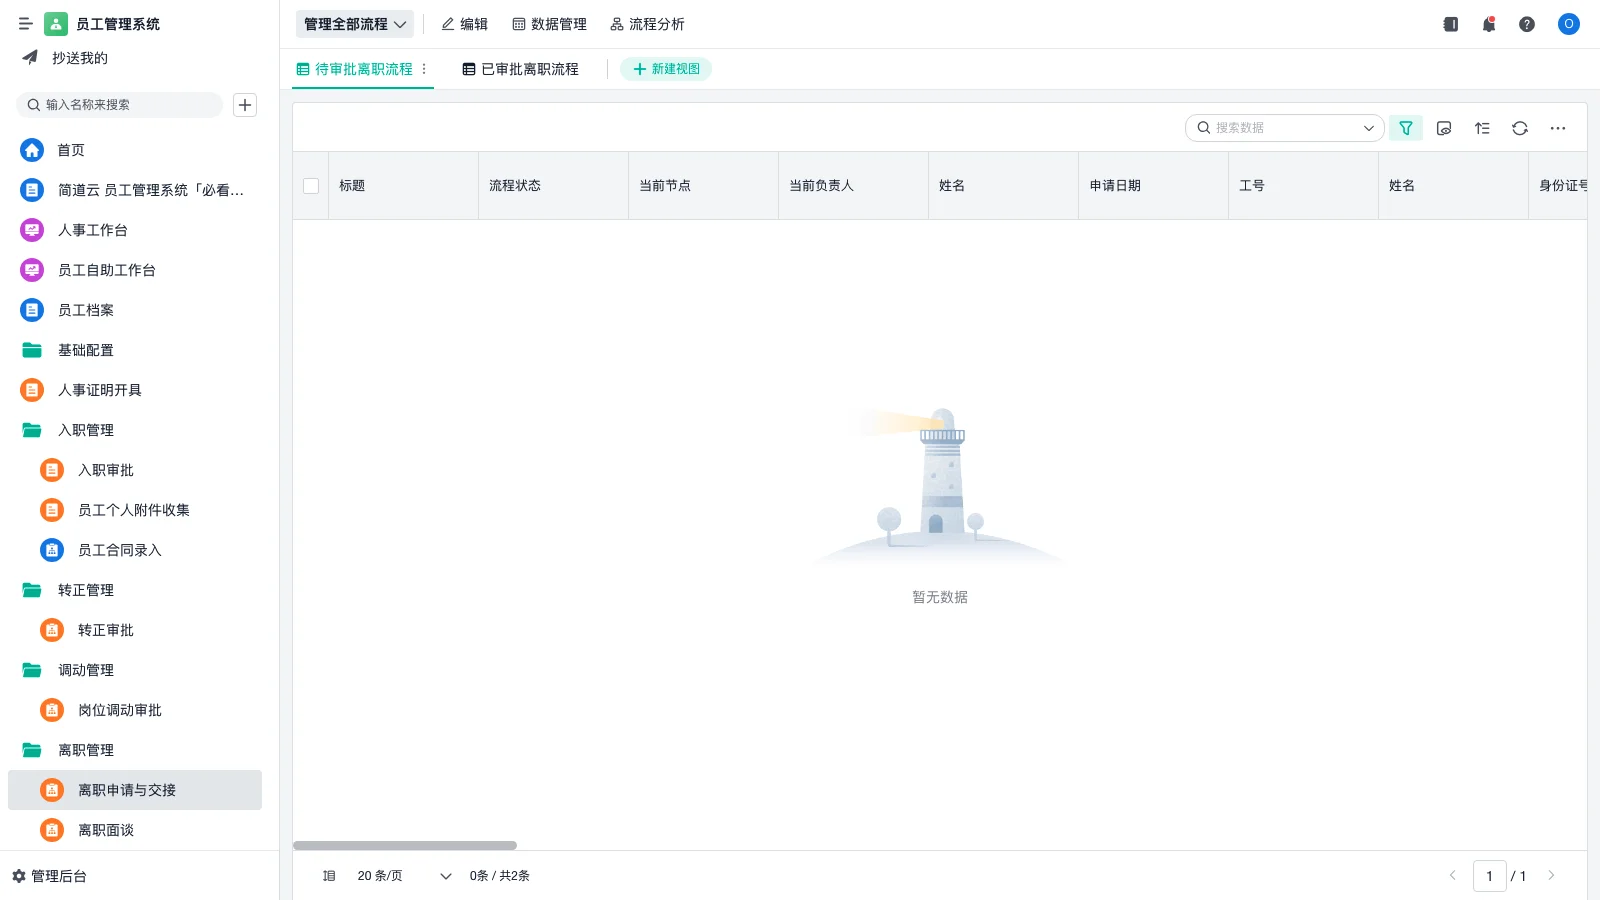Select the header checkbox in the table
The width and height of the screenshot is (1600, 900).
311,186
